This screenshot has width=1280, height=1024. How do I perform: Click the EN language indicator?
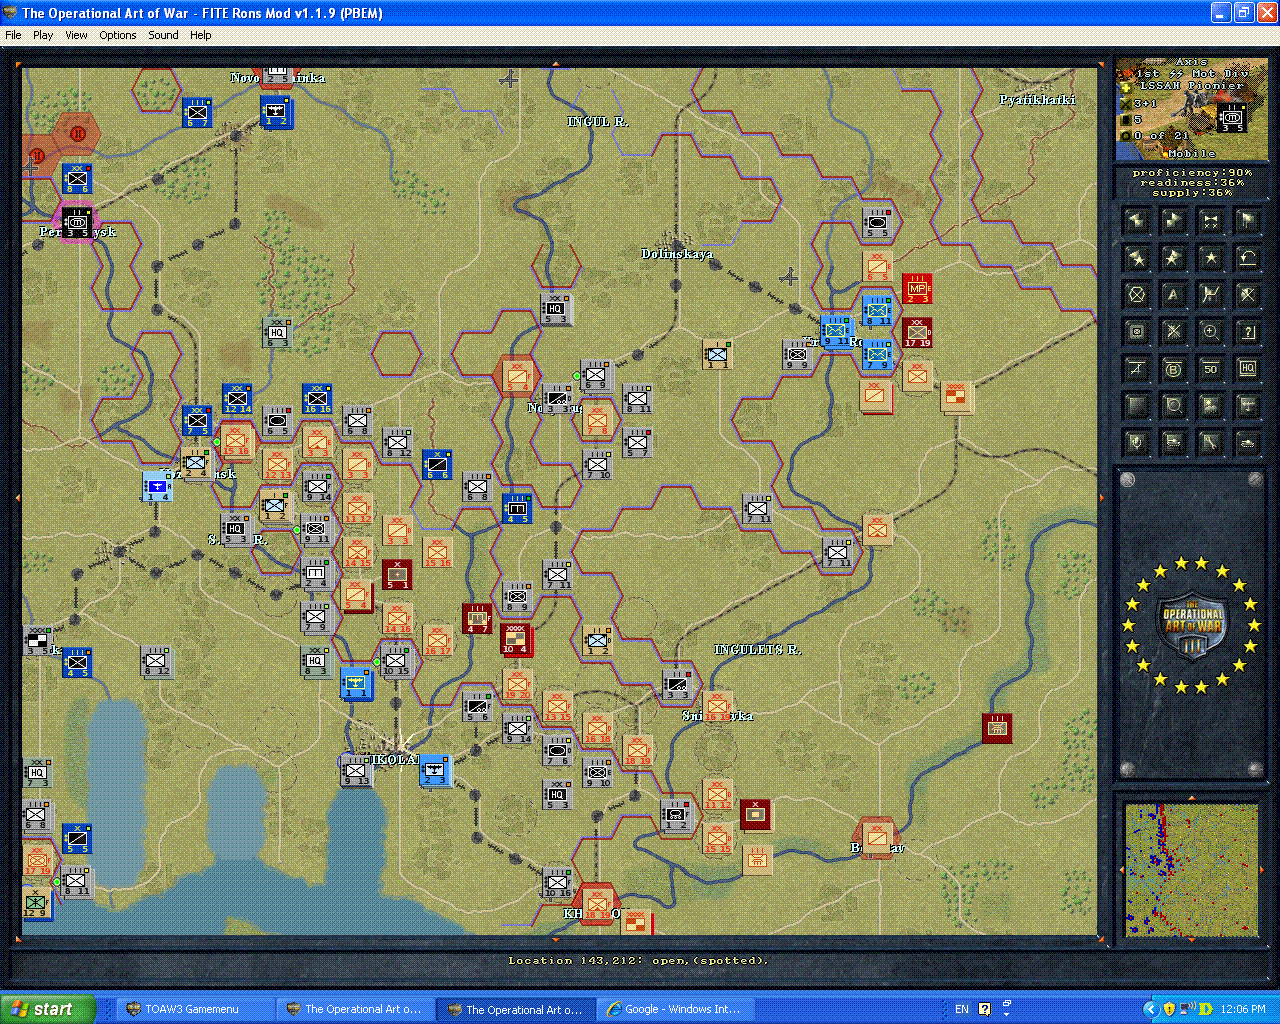tap(962, 1009)
